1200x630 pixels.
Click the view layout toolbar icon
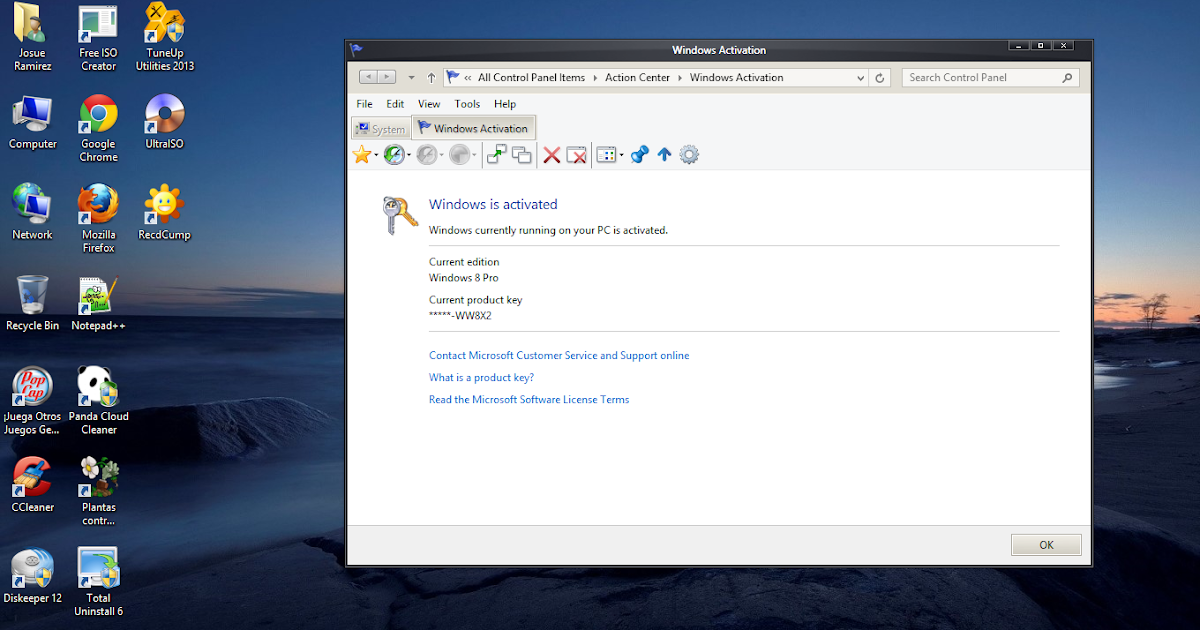(x=606, y=154)
